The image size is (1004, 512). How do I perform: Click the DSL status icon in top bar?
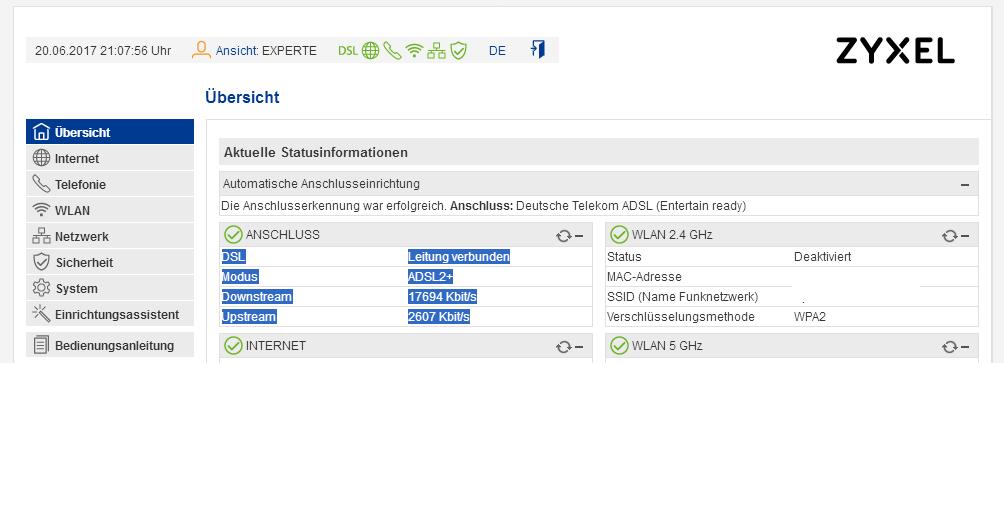point(348,51)
